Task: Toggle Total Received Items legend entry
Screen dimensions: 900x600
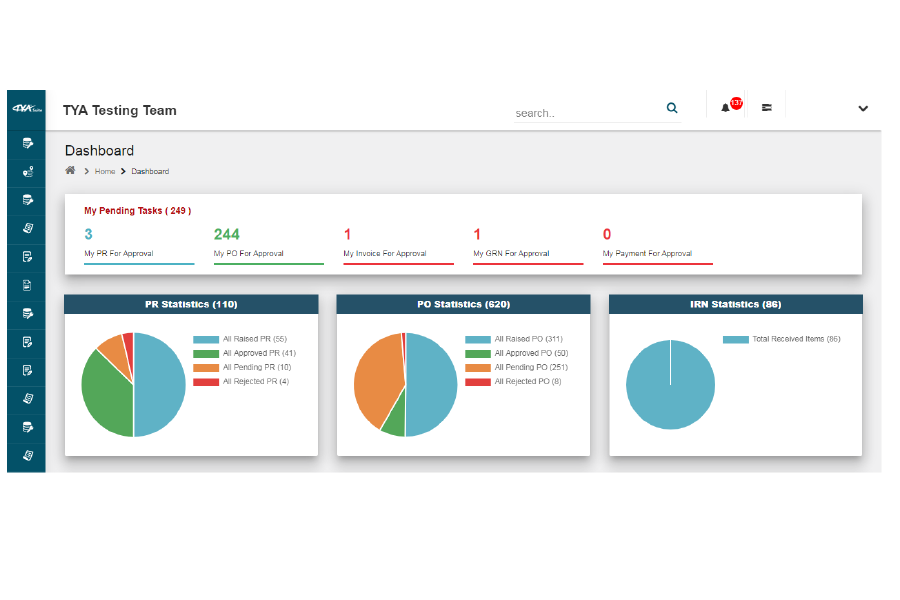Action: click(781, 339)
